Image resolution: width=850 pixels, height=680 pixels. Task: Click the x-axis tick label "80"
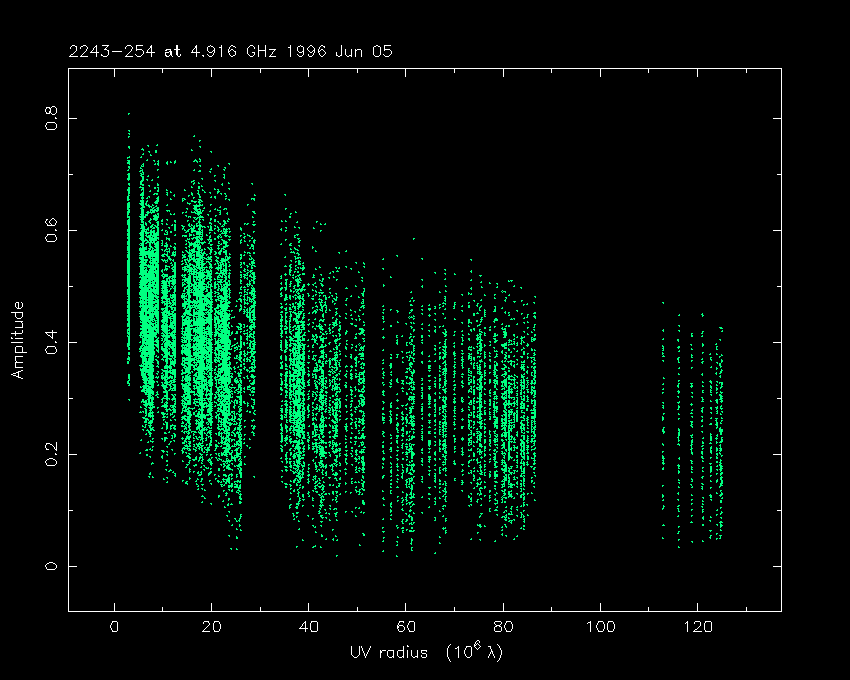click(x=503, y=629)
